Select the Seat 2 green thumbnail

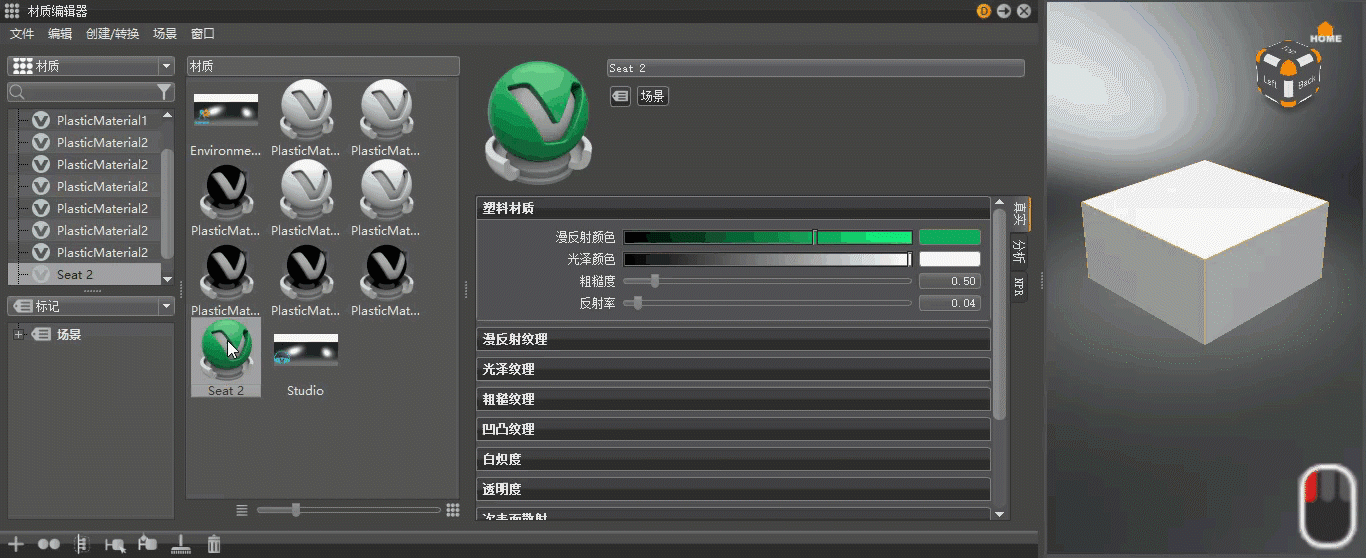(x=226, y=357)
